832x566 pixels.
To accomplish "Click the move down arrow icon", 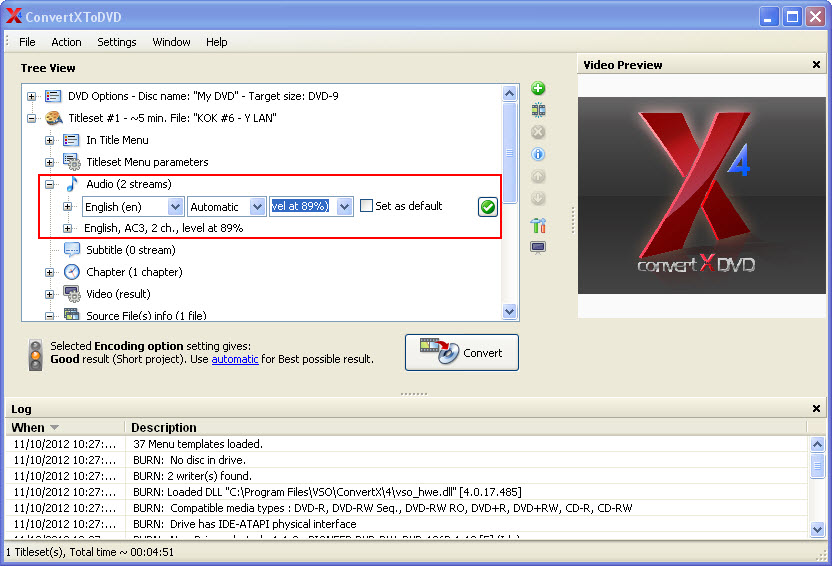I will point(538,198).
